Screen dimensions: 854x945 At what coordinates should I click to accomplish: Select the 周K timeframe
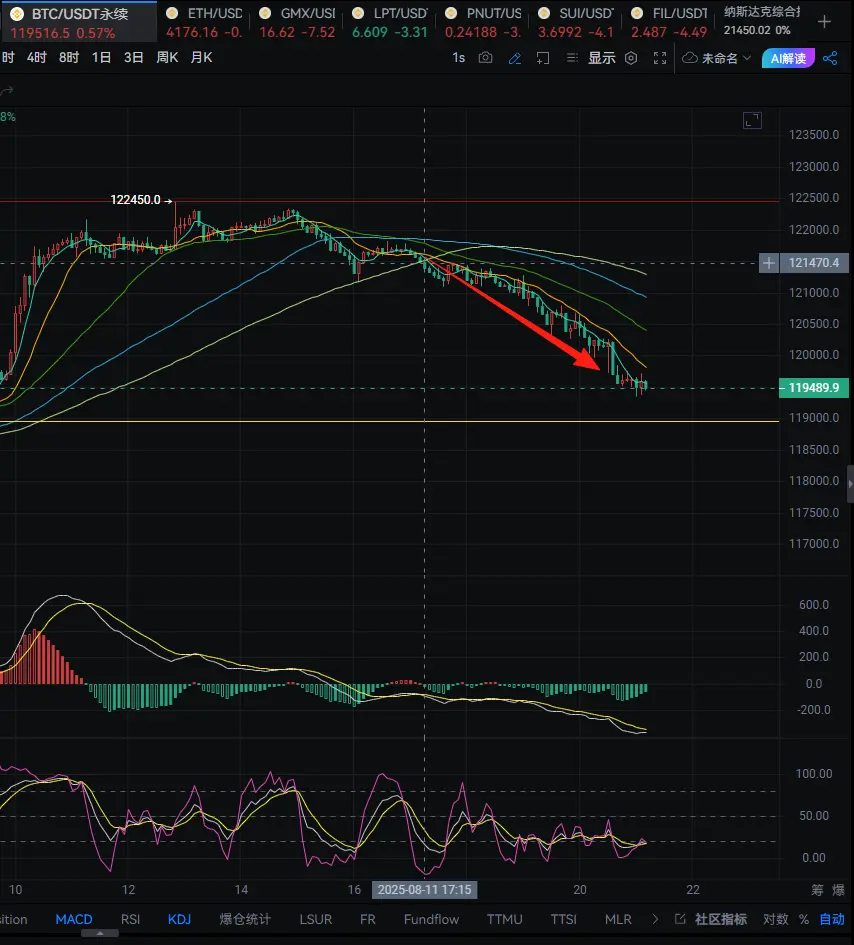167,57
